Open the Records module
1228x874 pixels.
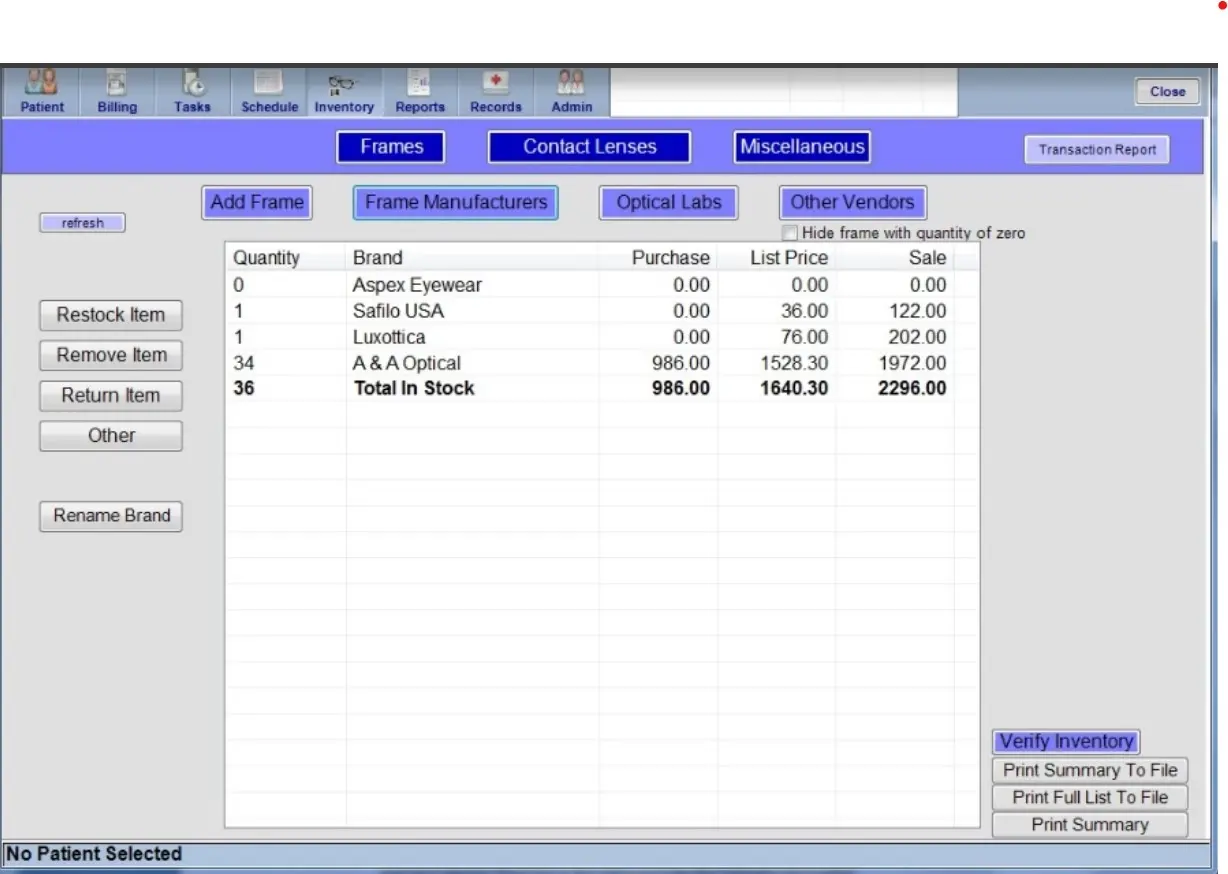coord(495,91)
